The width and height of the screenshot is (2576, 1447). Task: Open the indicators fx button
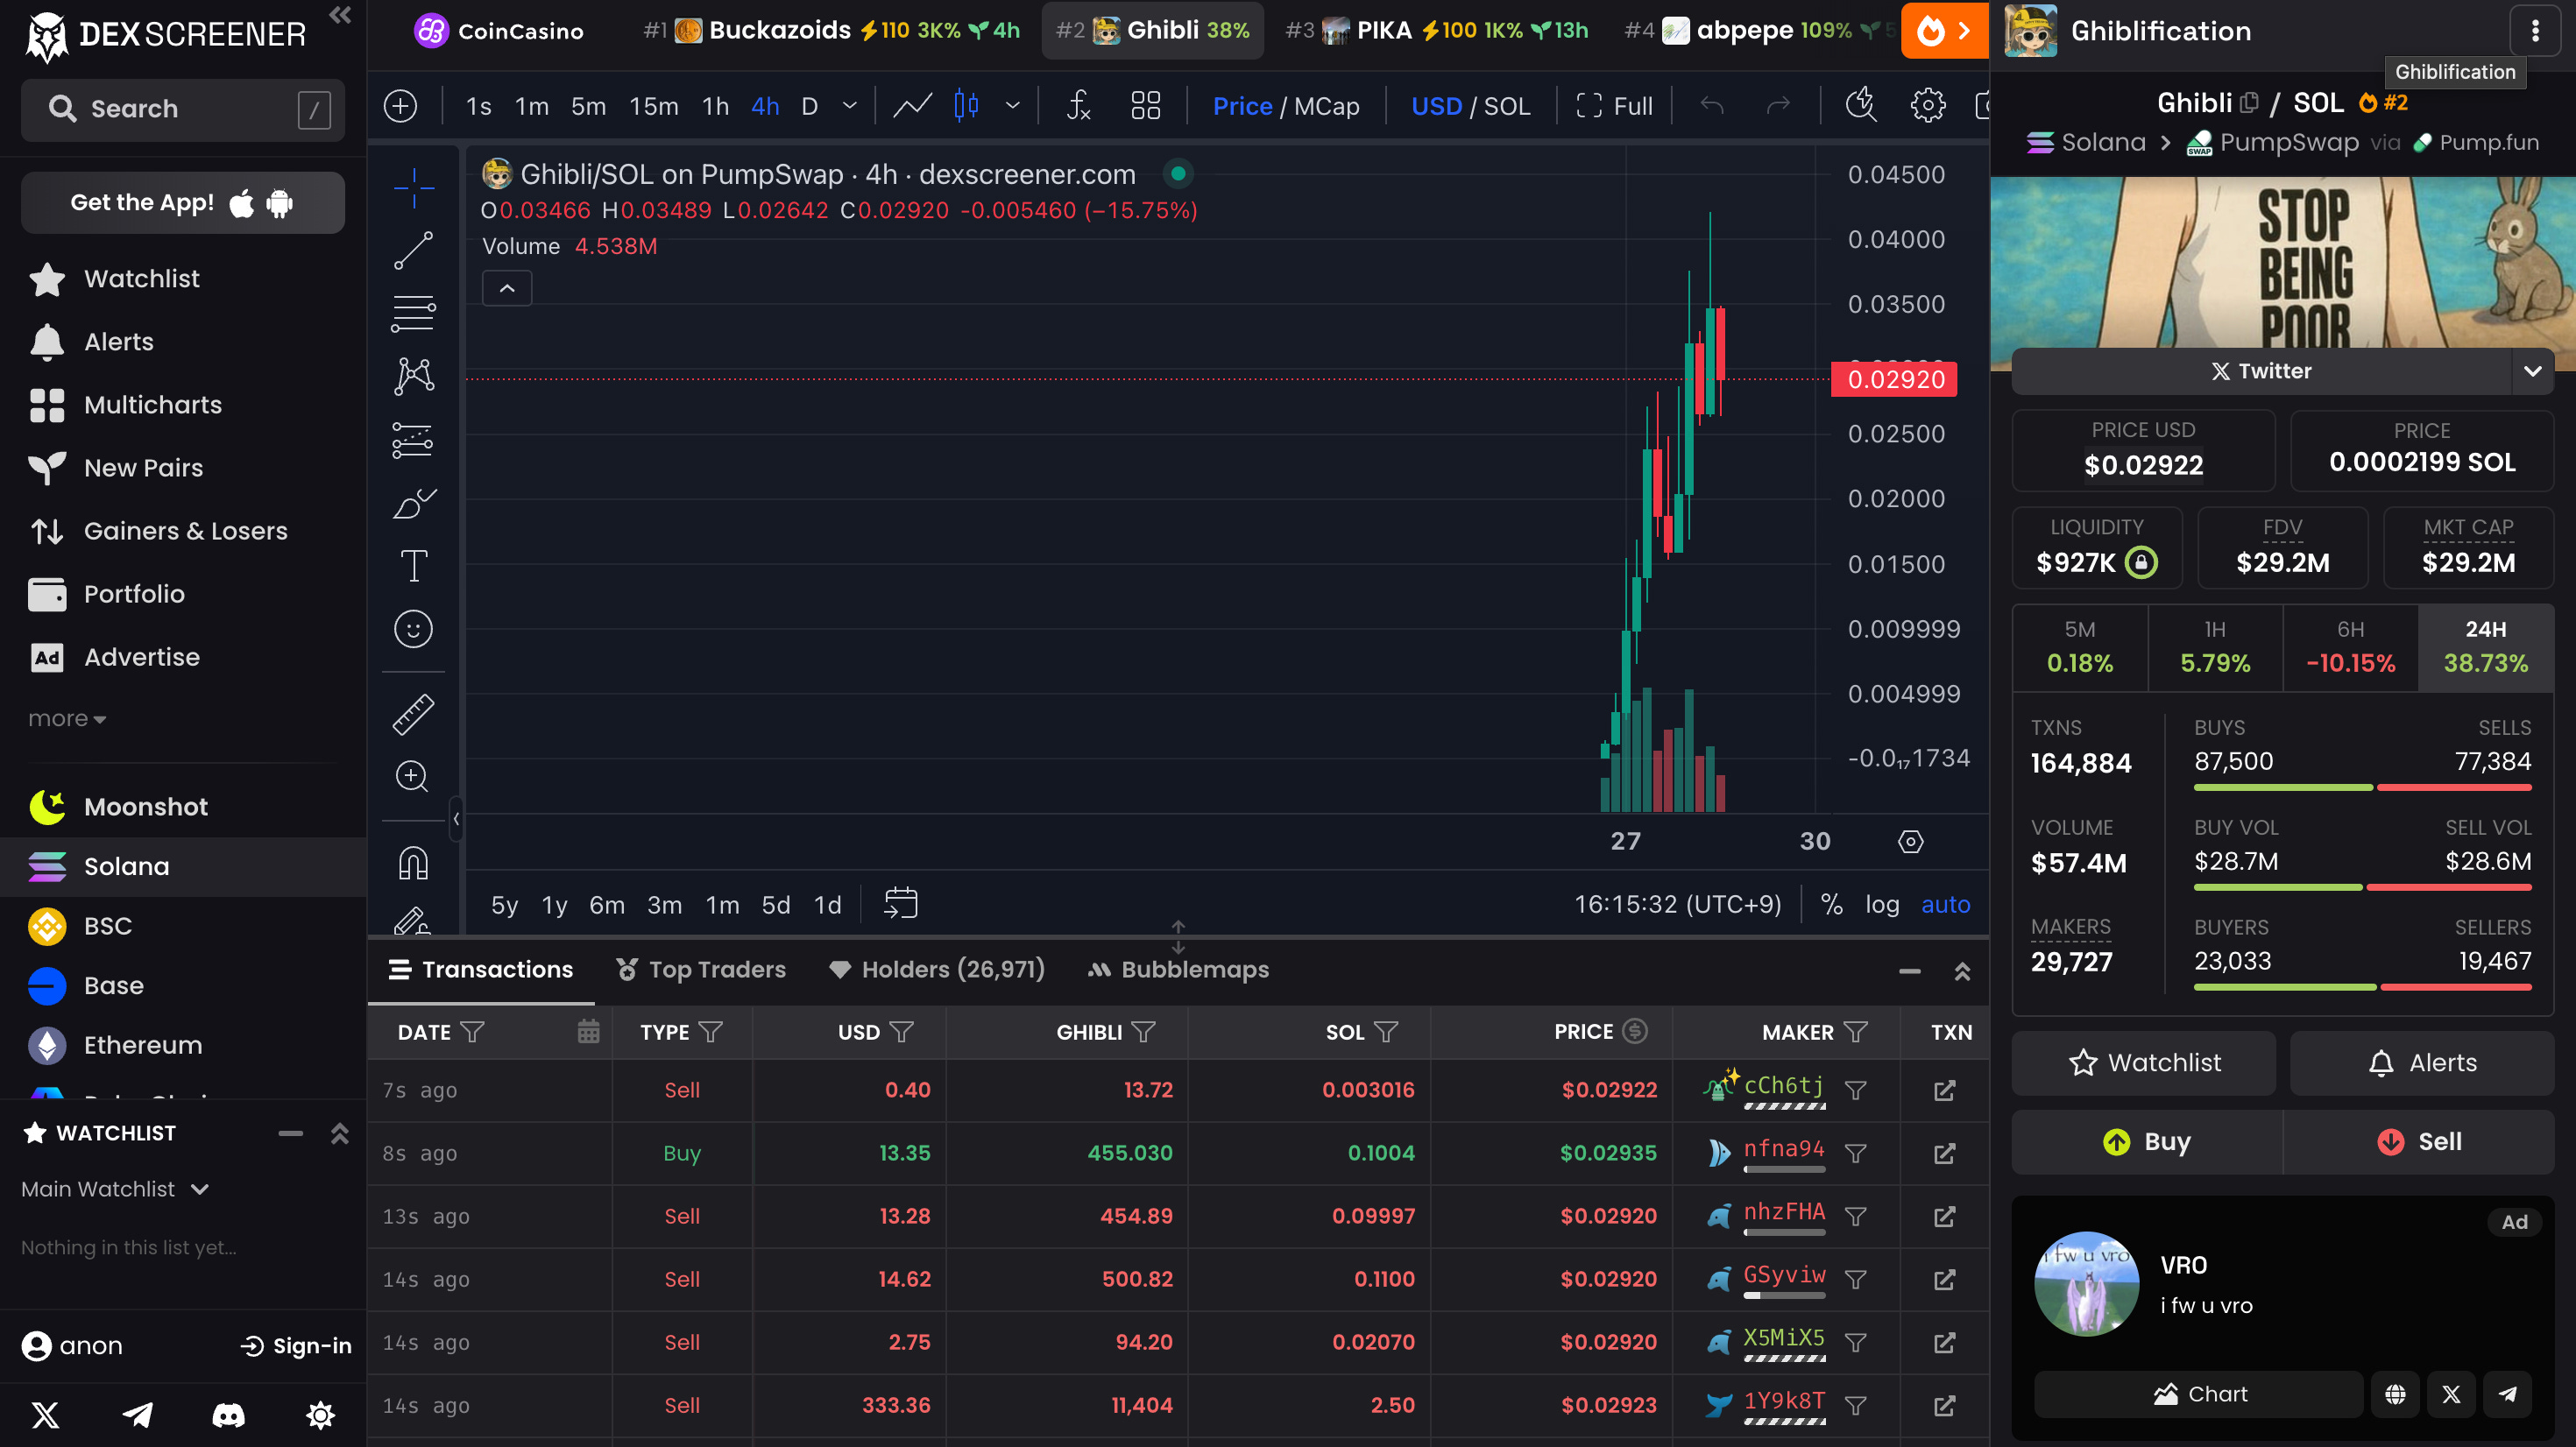click(x=1078, y=106)
